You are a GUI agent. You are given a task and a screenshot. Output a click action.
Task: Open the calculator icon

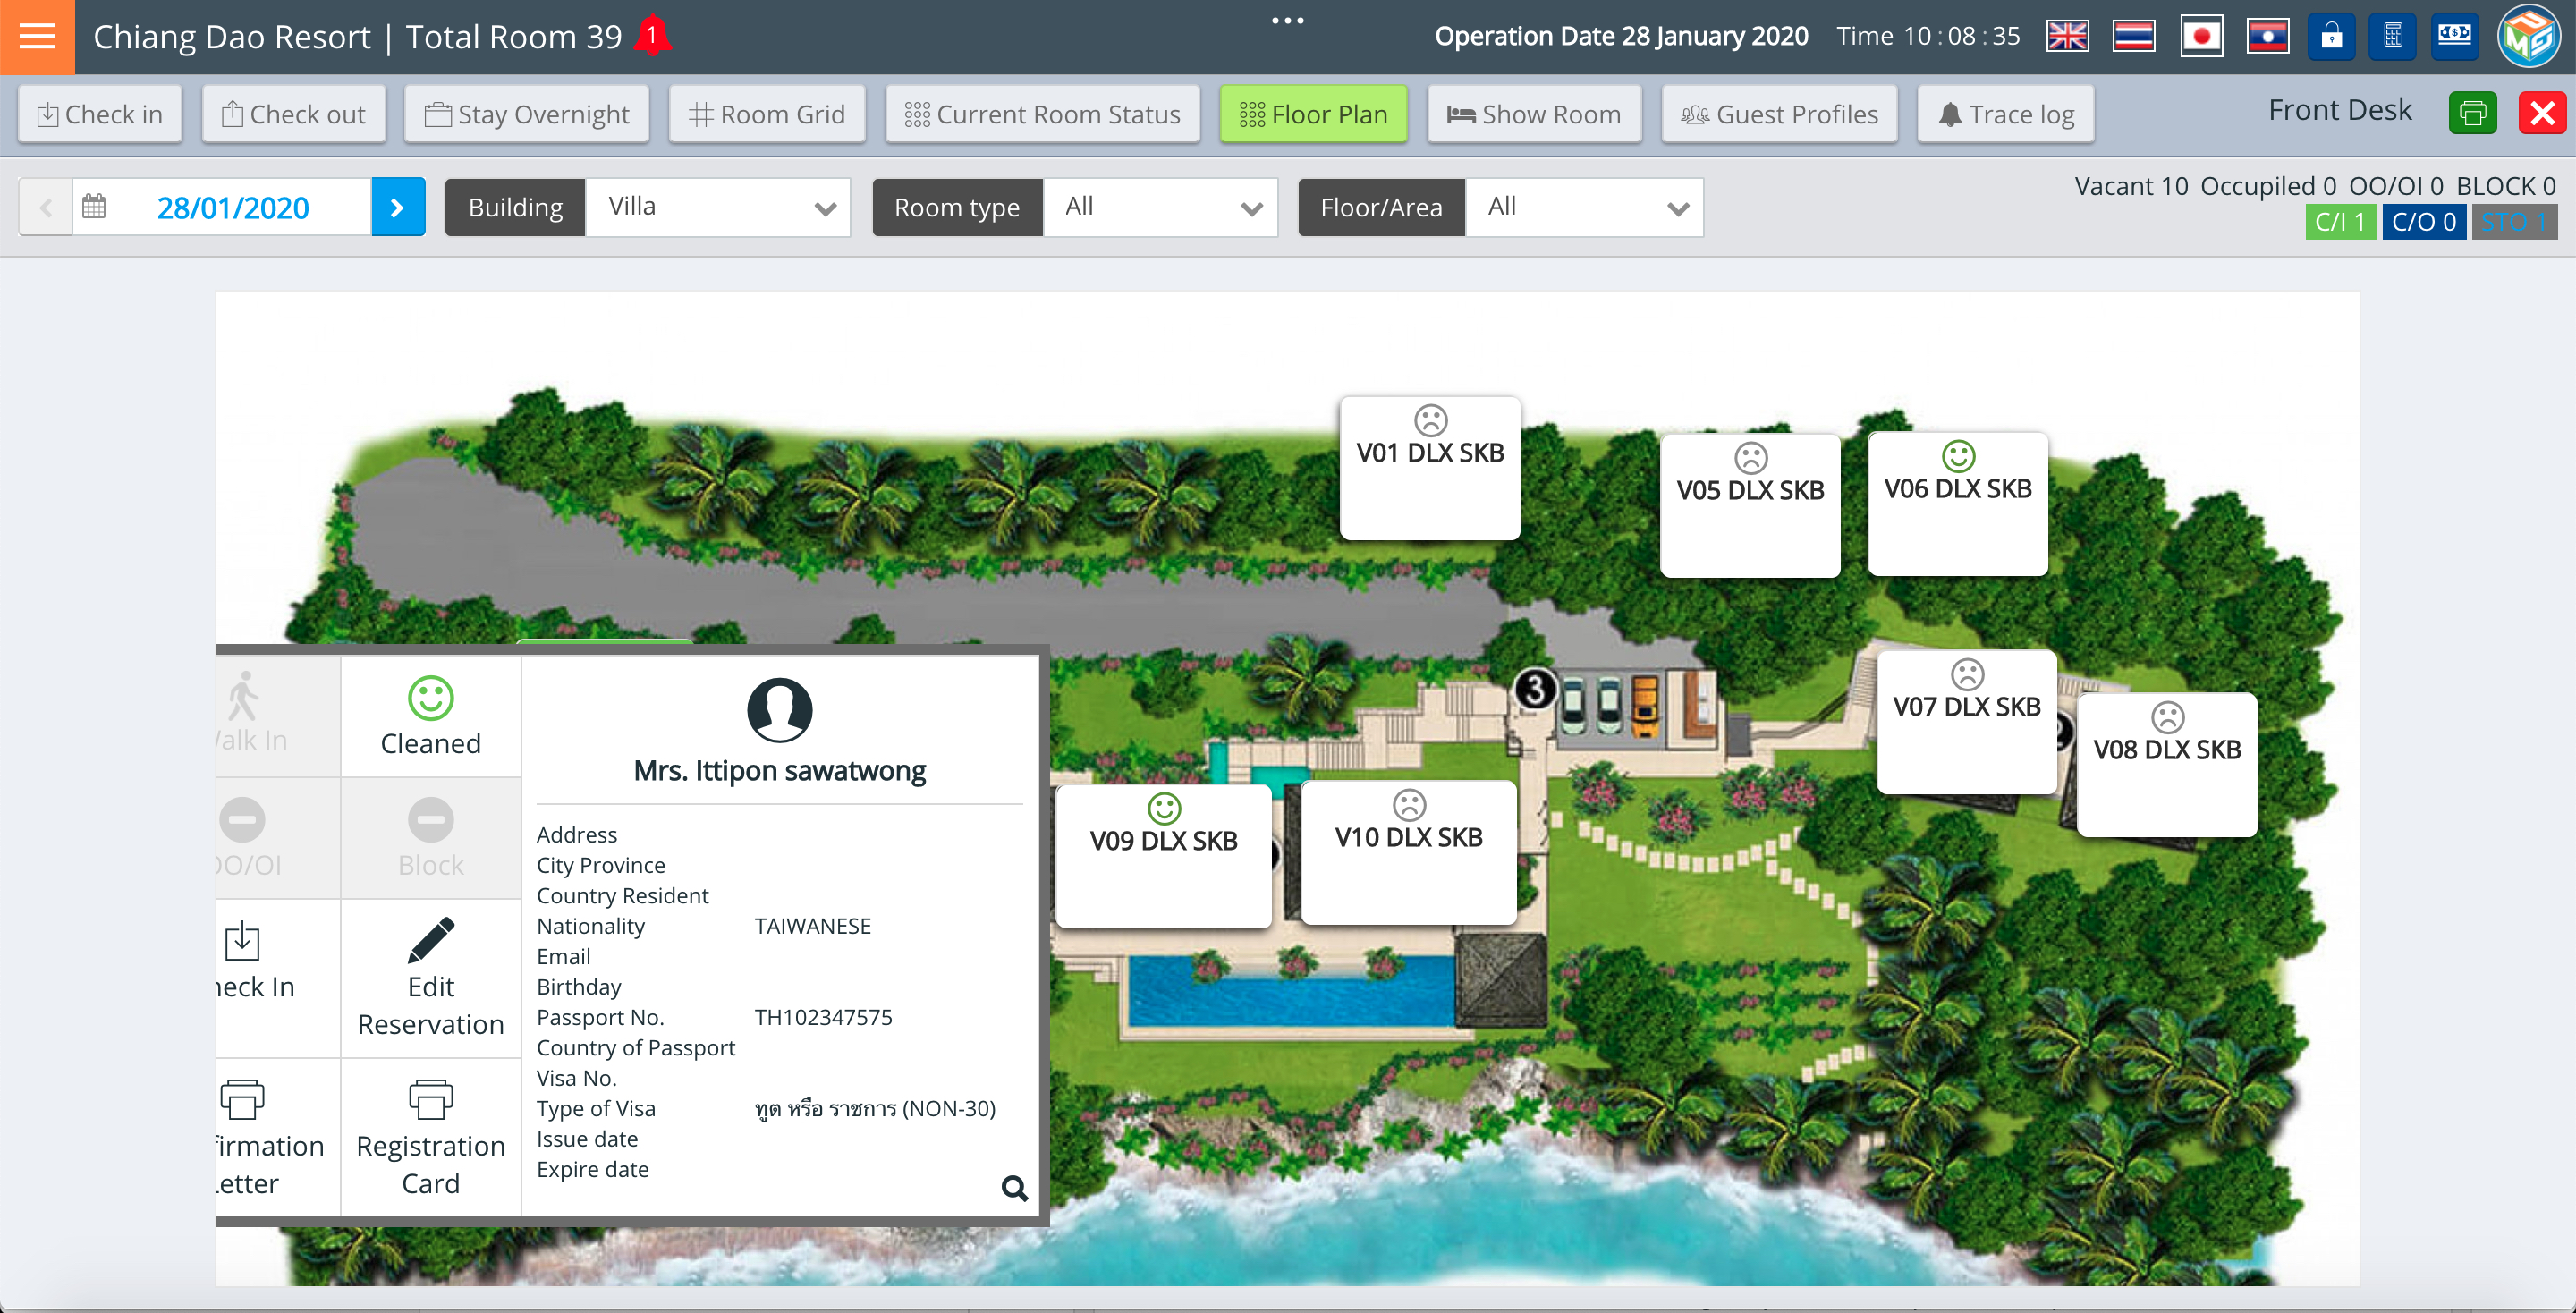tap(2392, 36)
